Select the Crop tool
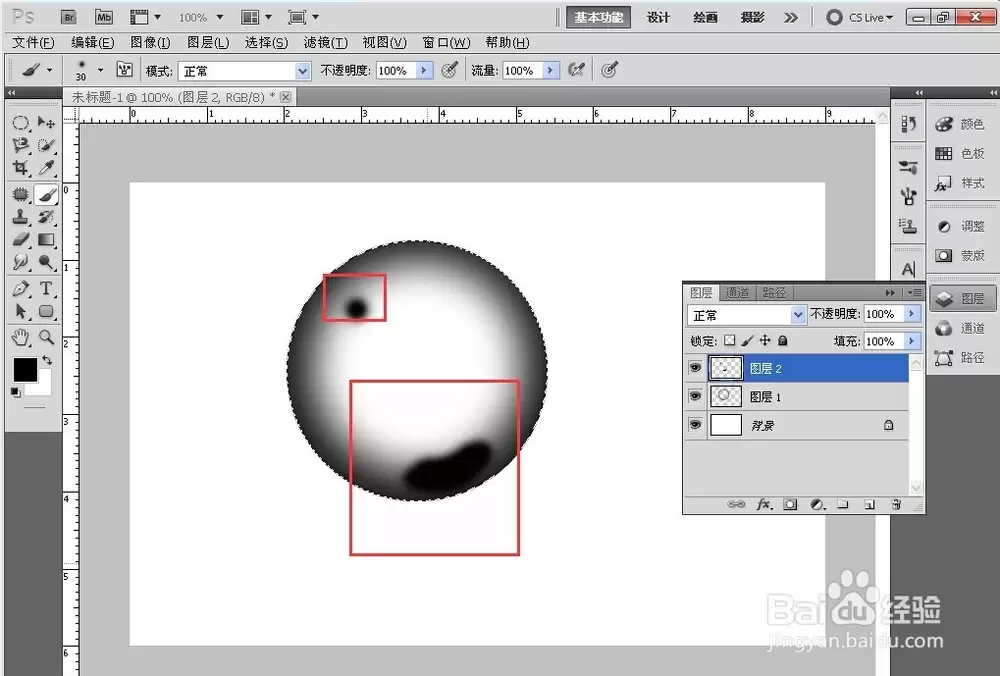This screenshot has height=676, width=1000. 20,168
